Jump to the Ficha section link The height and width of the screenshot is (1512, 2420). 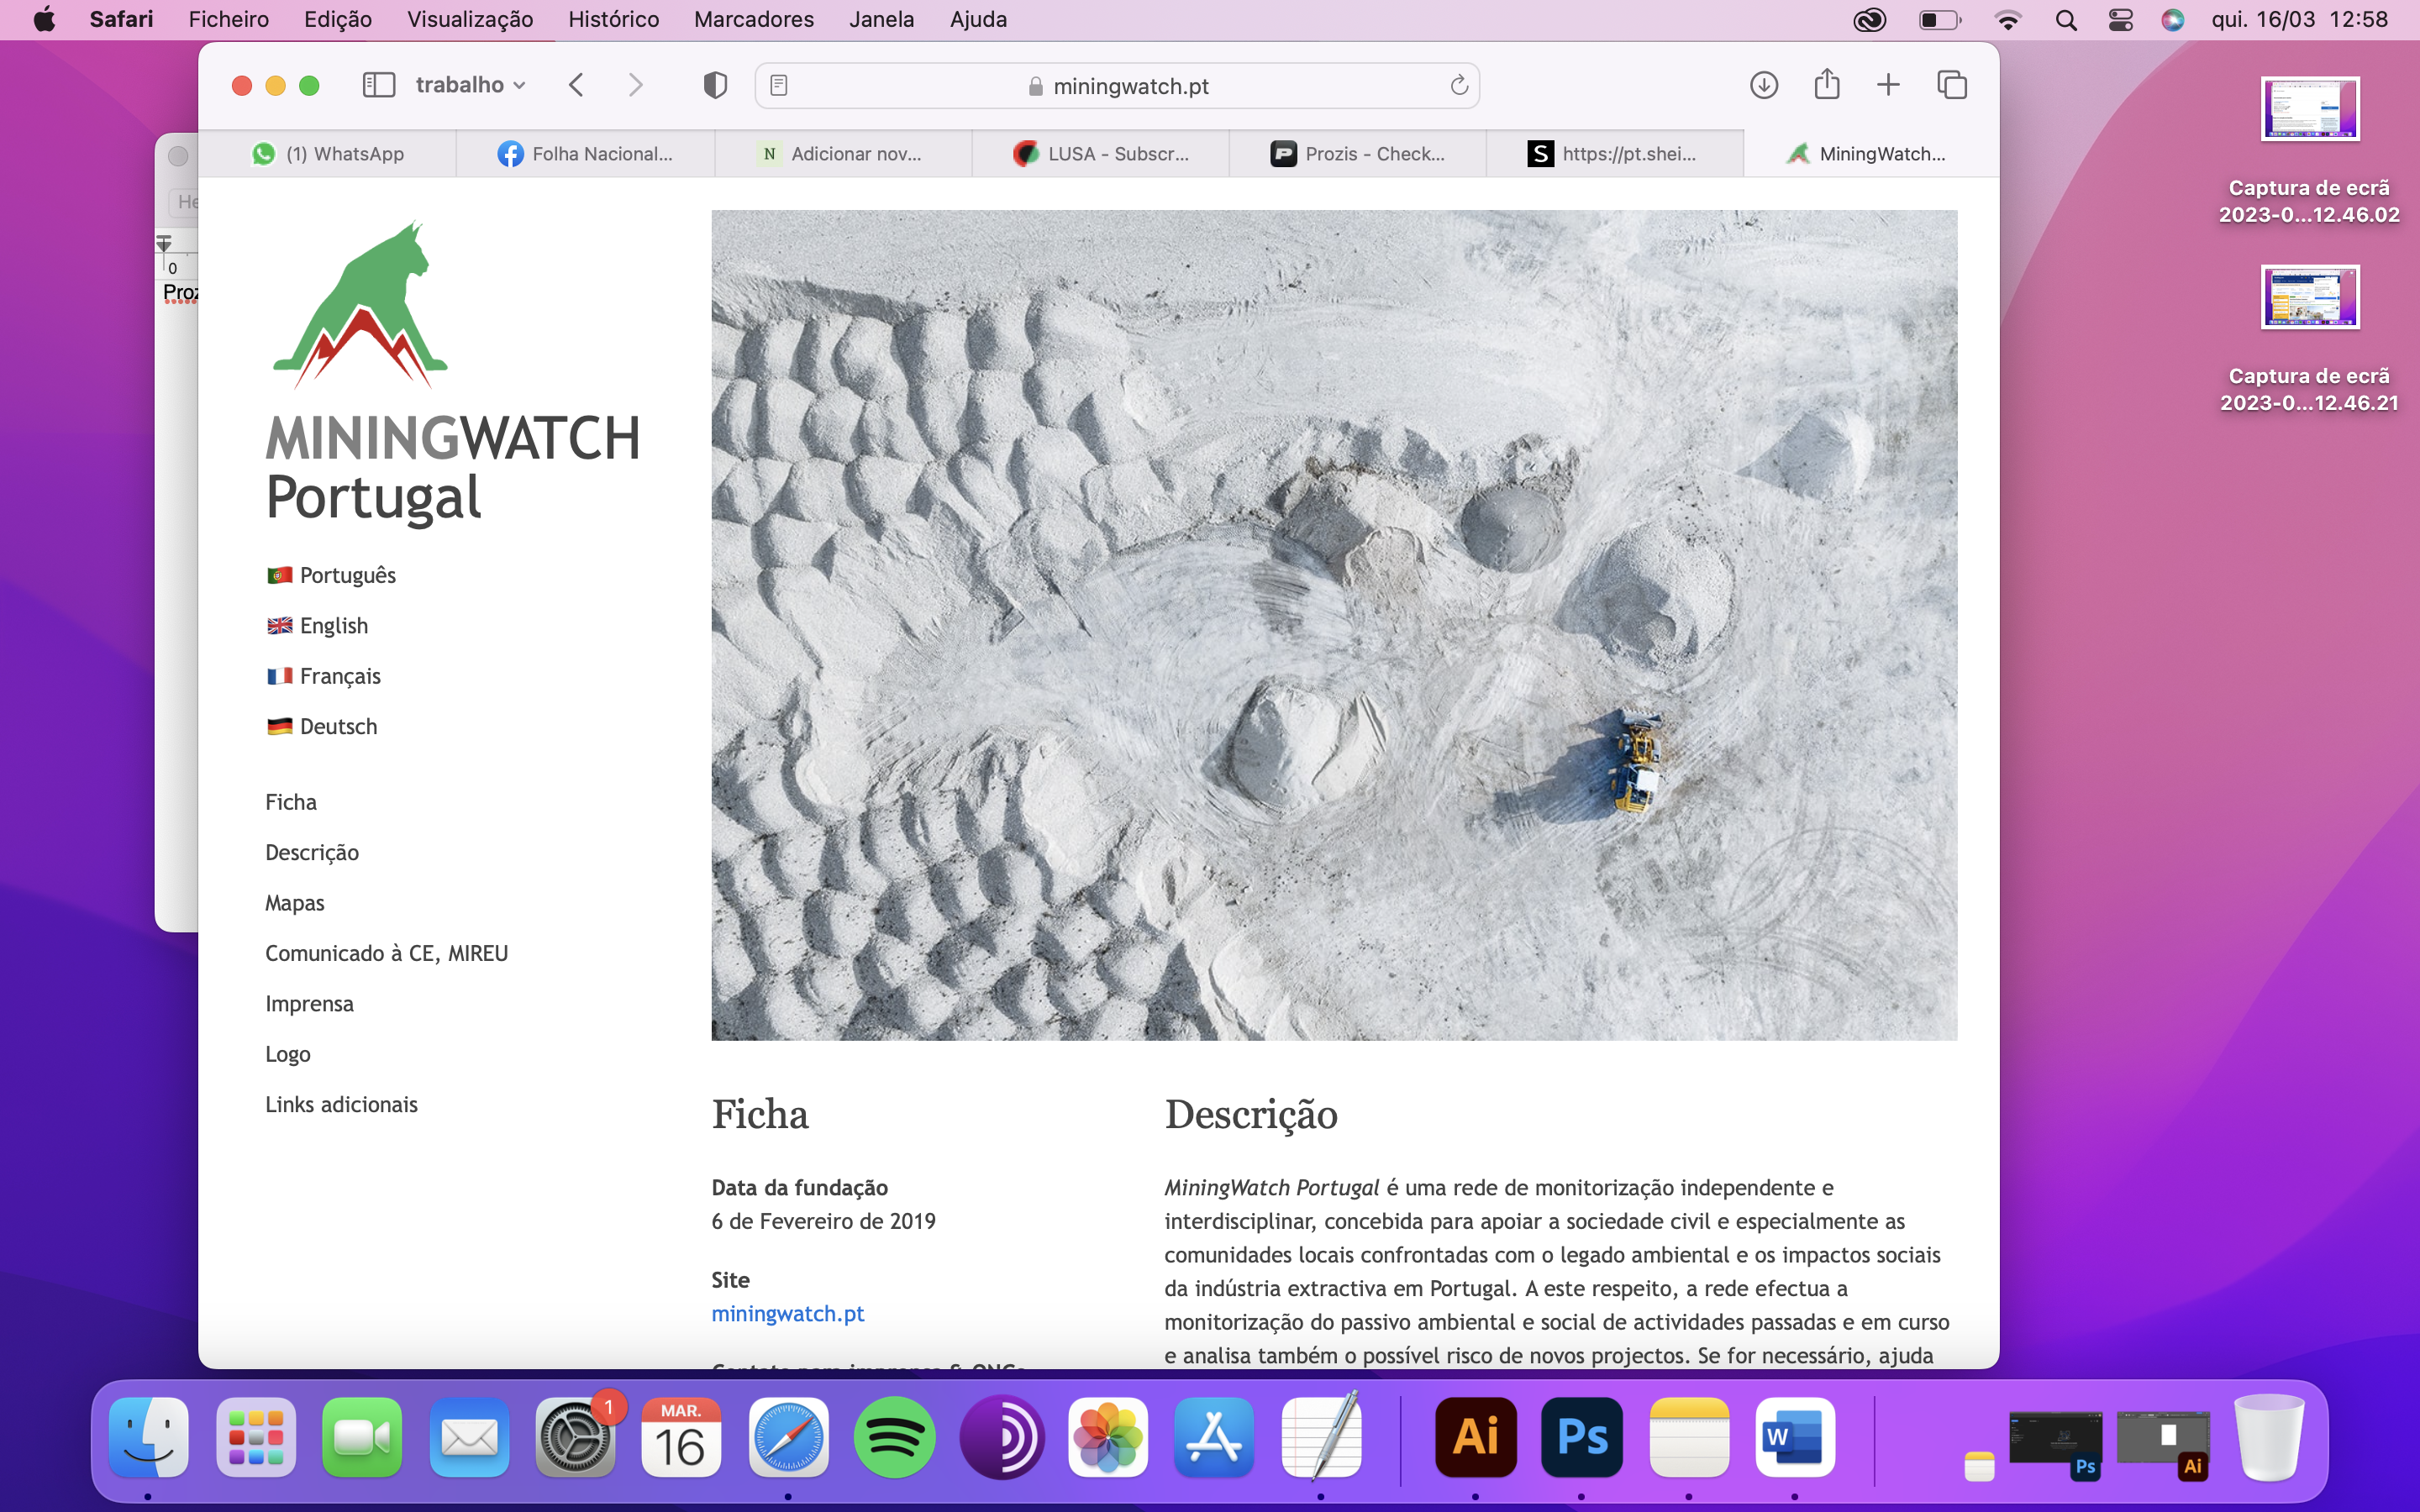pyautogui.click(x=291, y=802)
